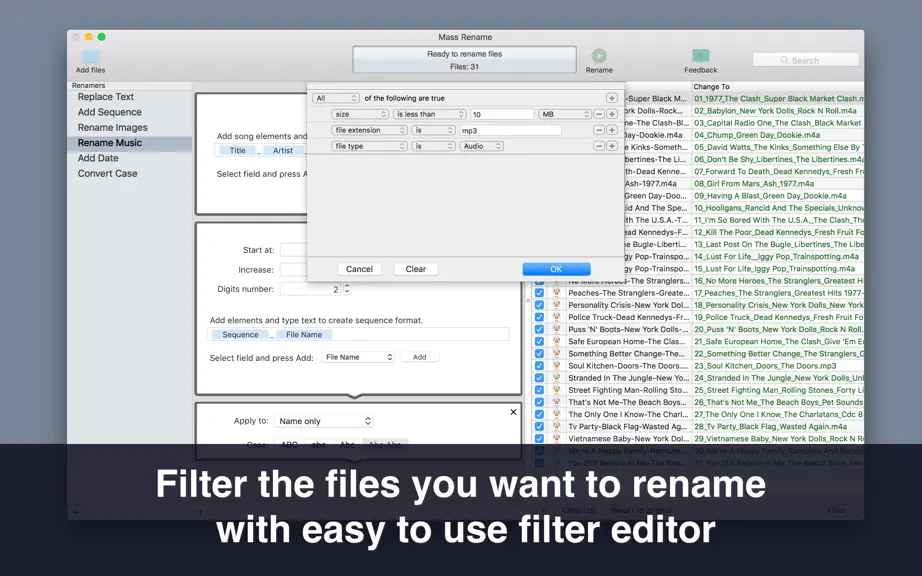This screenshot has height=576, width=922.
Task: Close the Convert Case panel with X
Action: click(x=513, y=412)
